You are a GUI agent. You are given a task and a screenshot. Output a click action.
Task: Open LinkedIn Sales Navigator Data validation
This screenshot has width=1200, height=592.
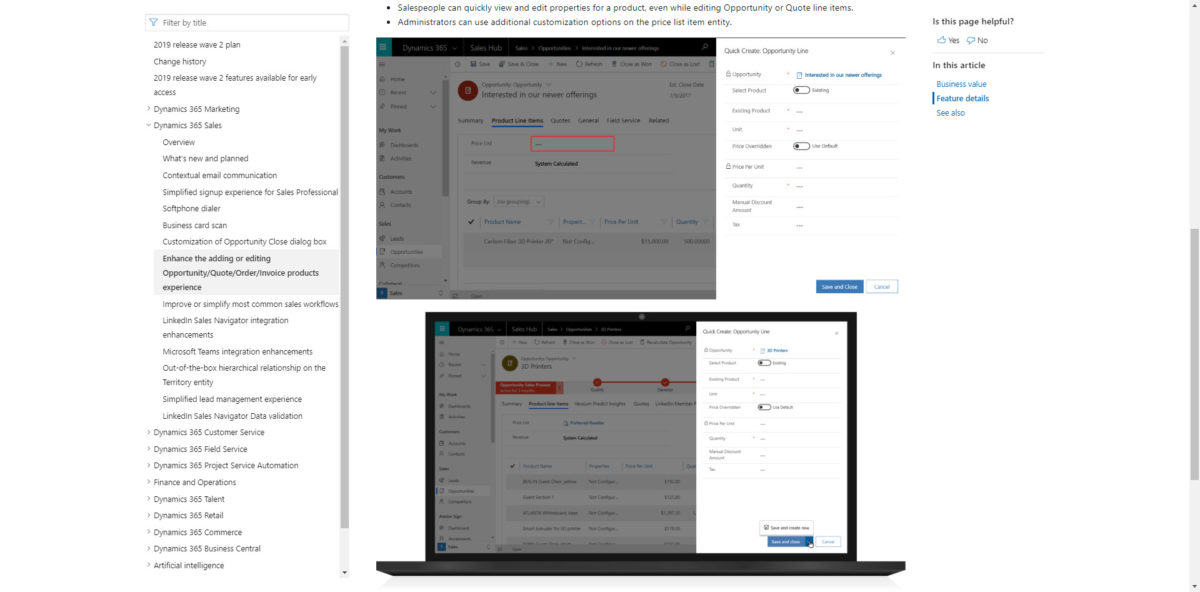(232, 416)
